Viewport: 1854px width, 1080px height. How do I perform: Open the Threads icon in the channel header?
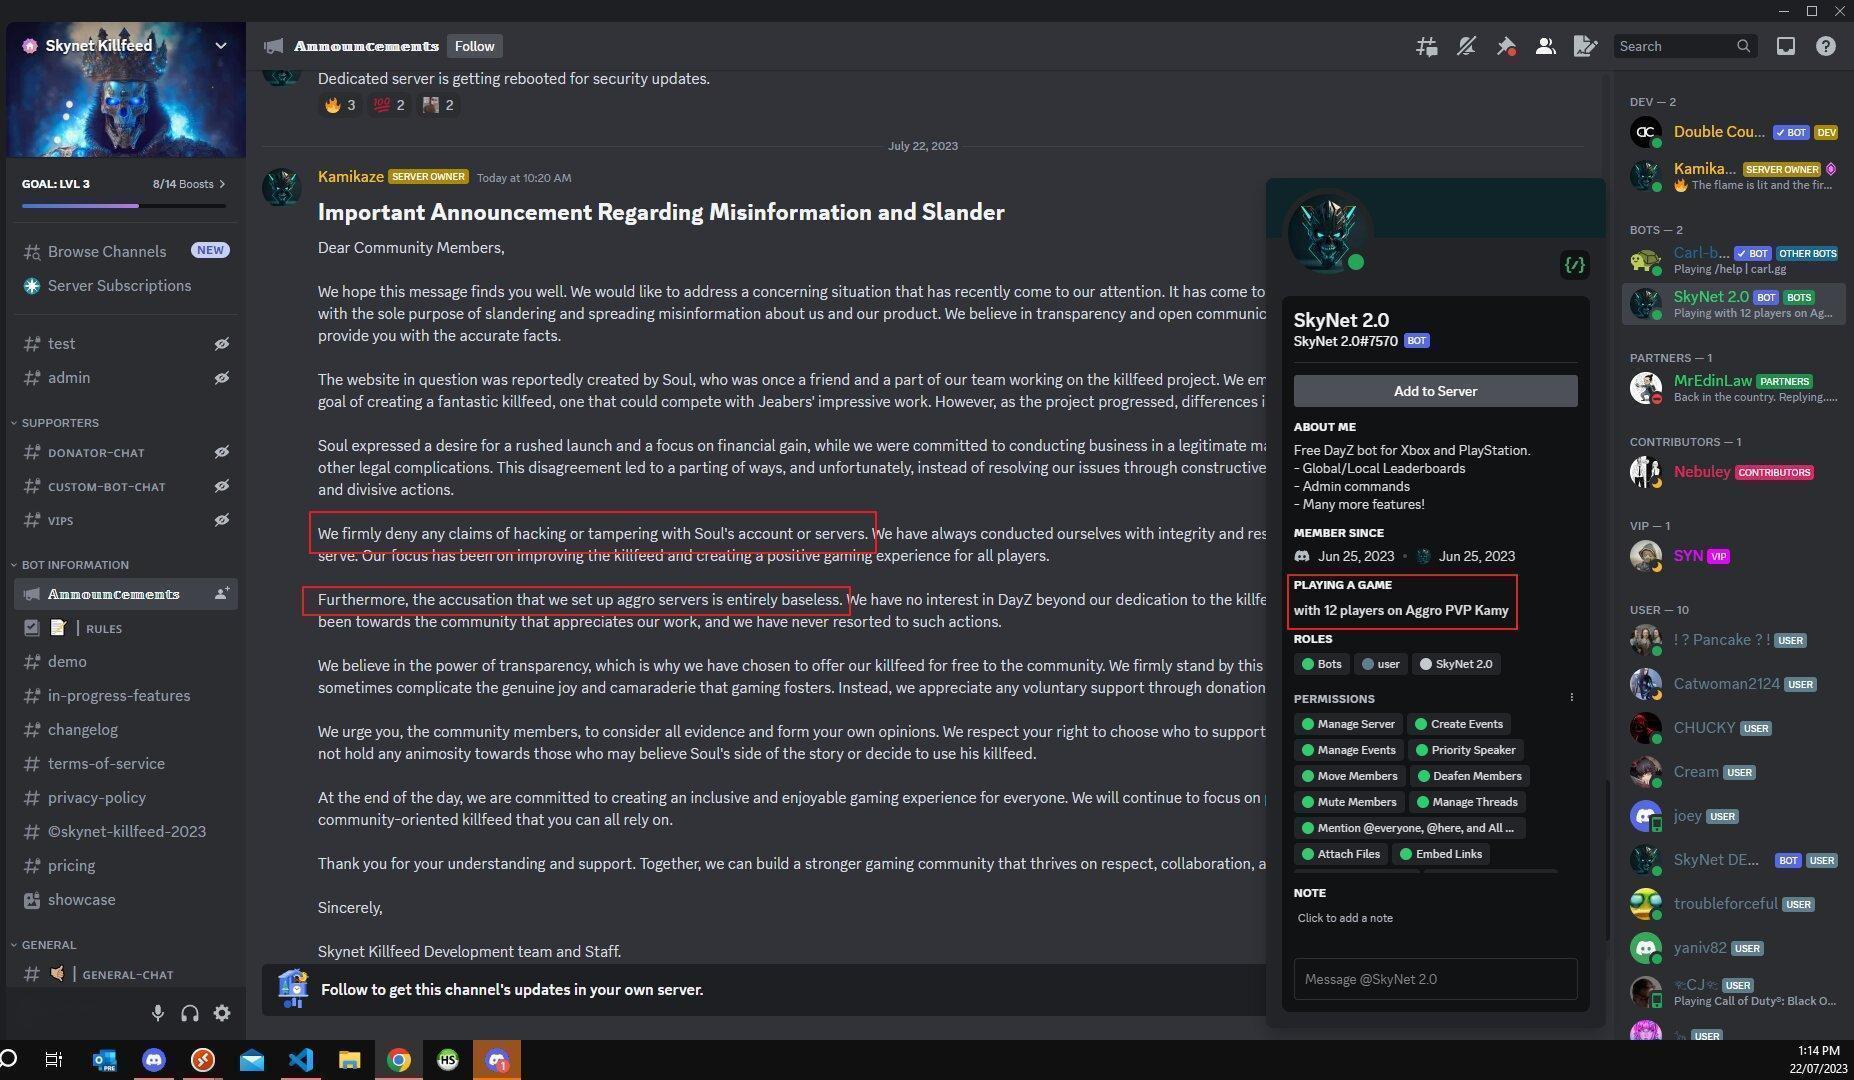[x=1427, y=46]
